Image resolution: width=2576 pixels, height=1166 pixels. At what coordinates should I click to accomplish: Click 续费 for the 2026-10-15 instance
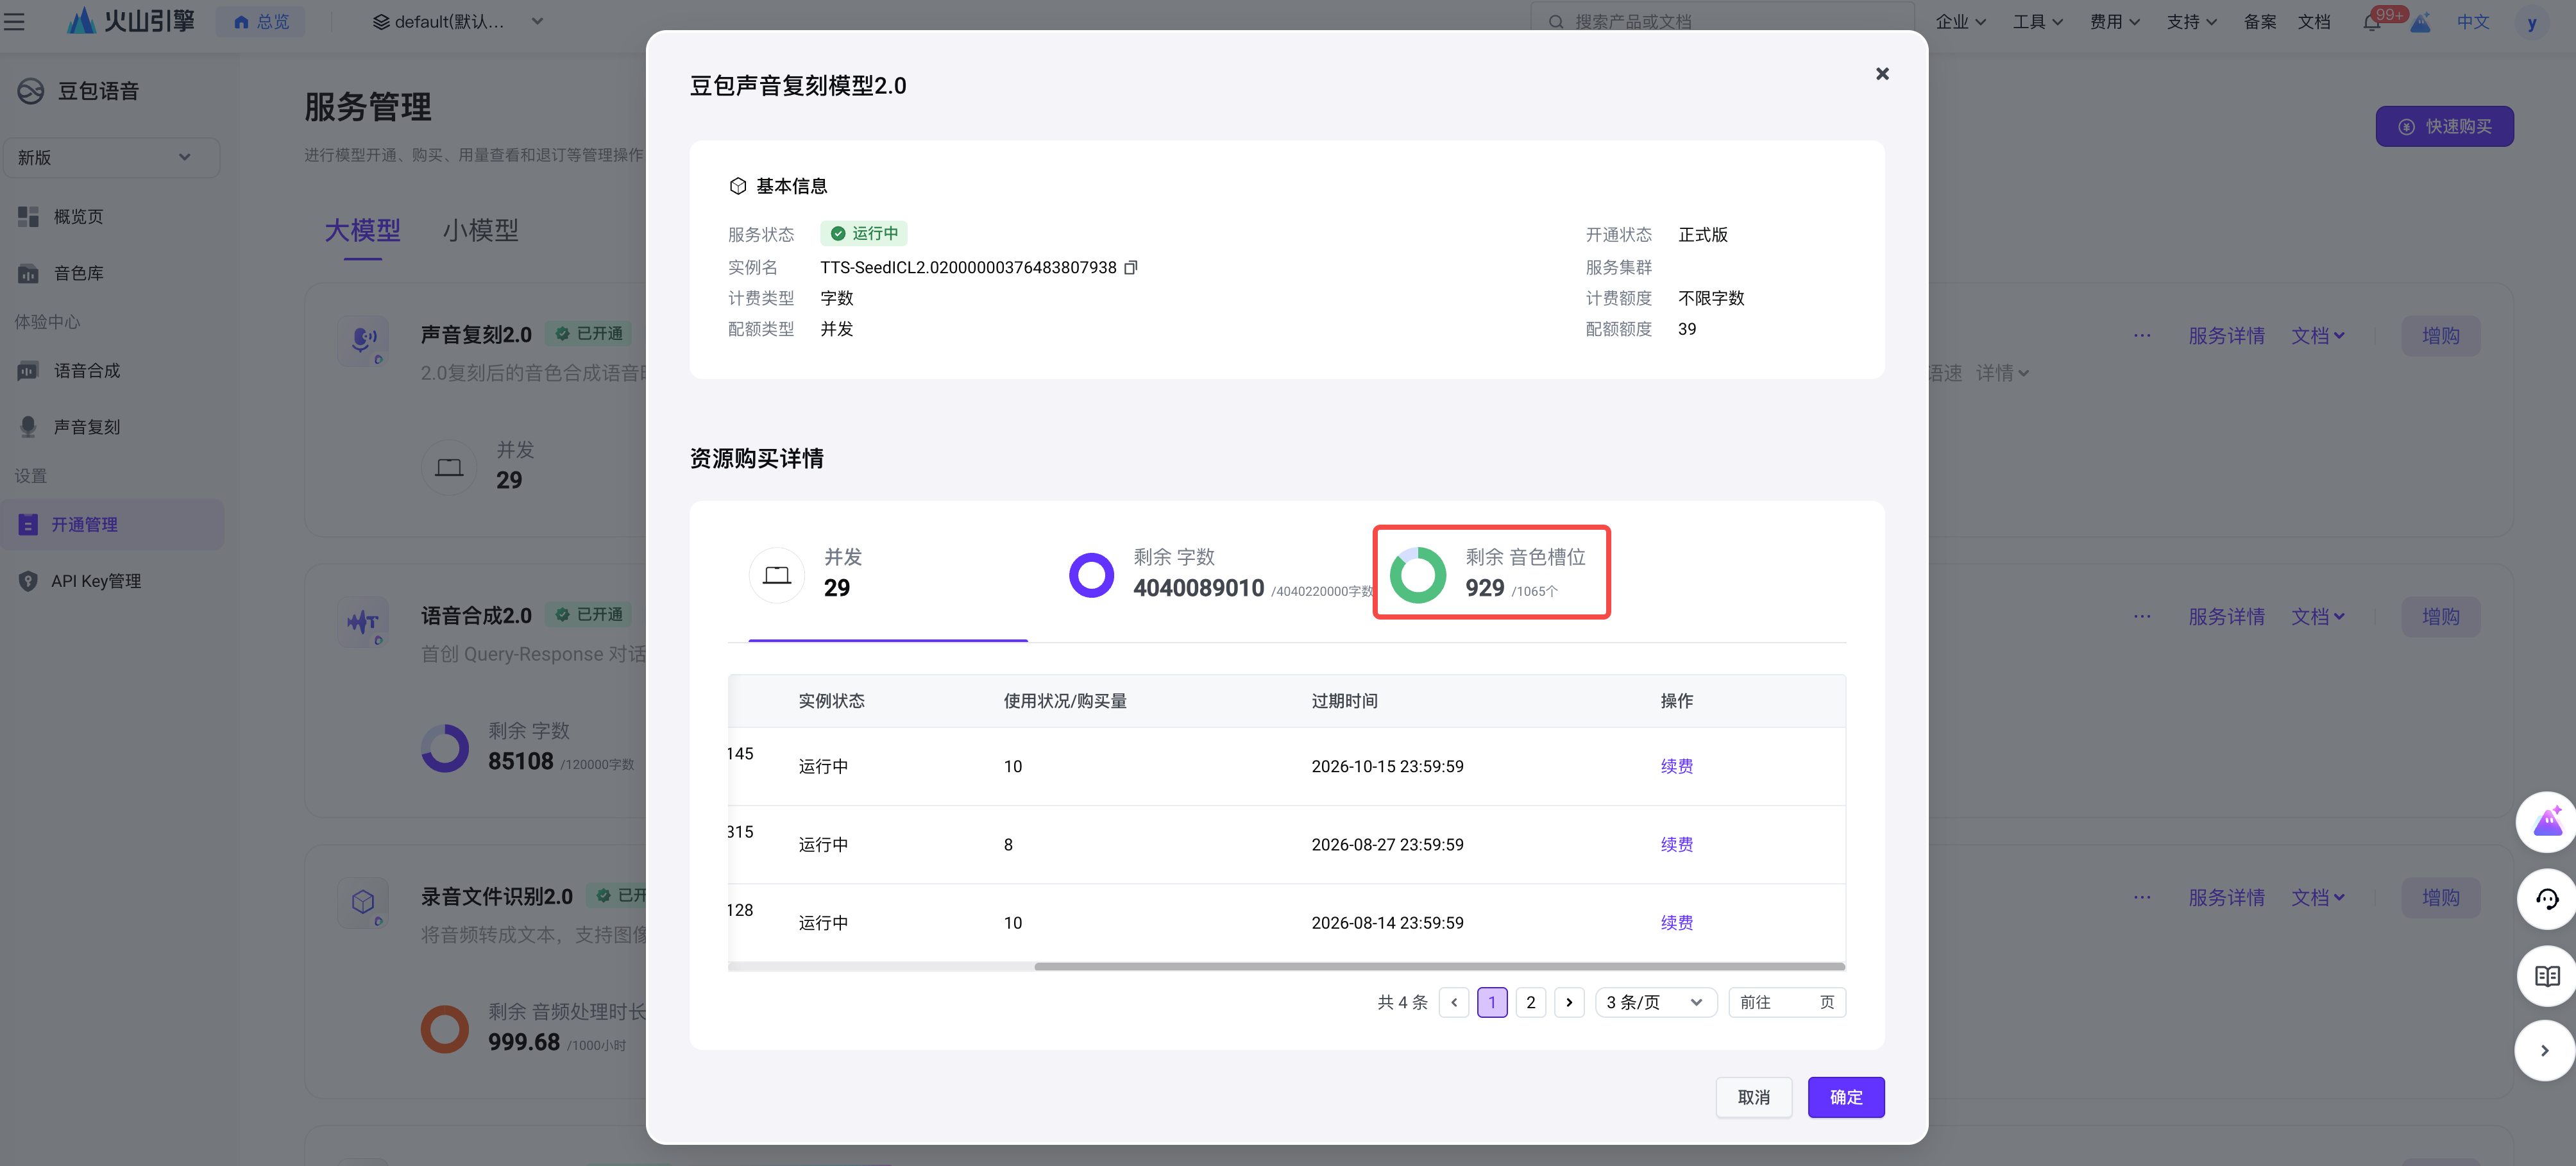(x=1676, y=766)
